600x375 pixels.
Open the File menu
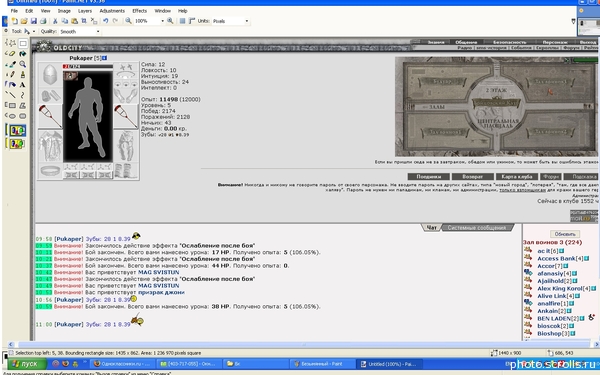(14, 11)
